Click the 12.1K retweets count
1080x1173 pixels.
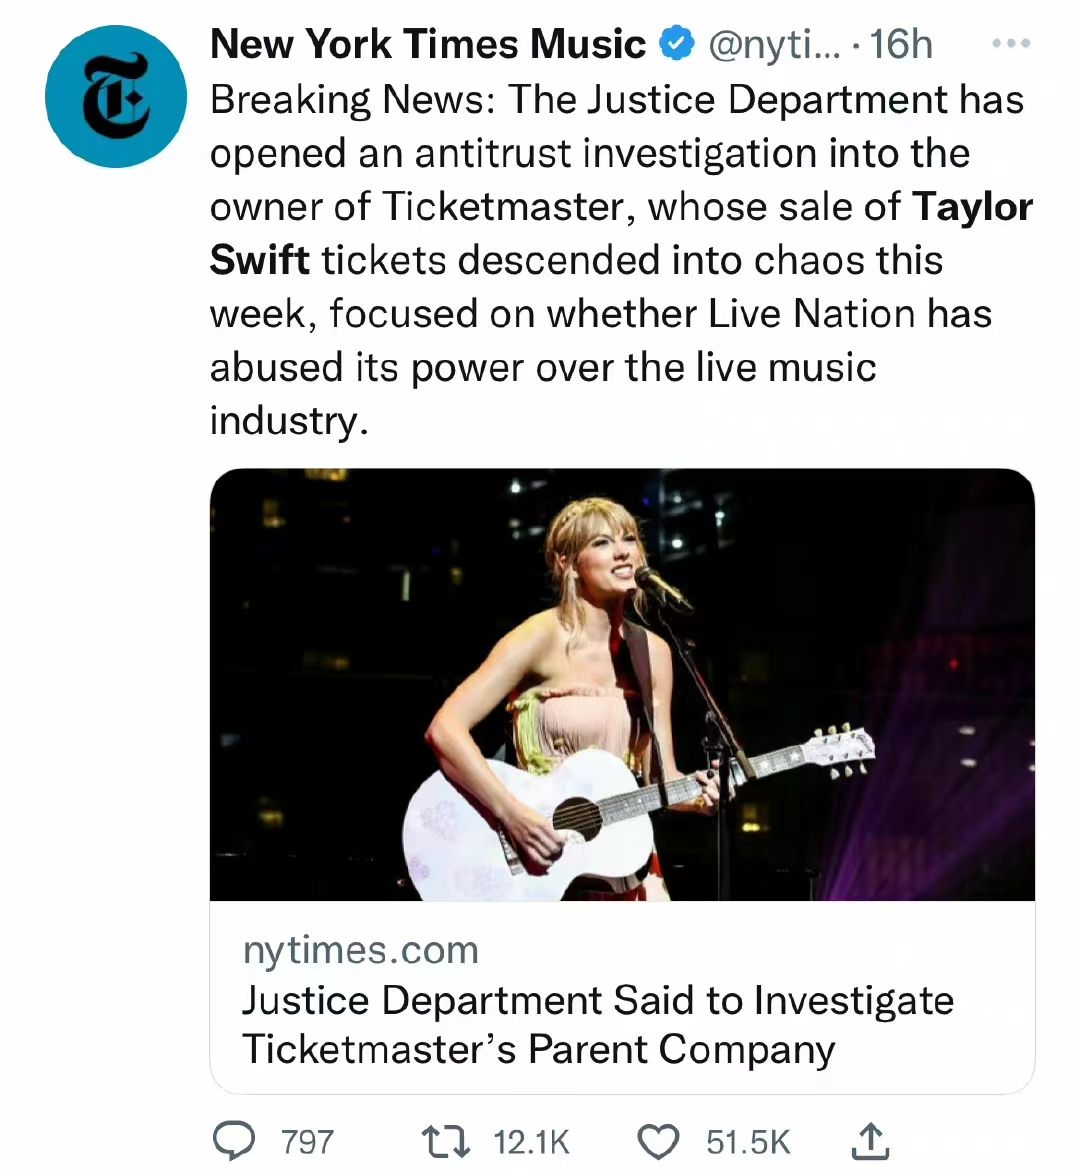tap(531, 1142)
